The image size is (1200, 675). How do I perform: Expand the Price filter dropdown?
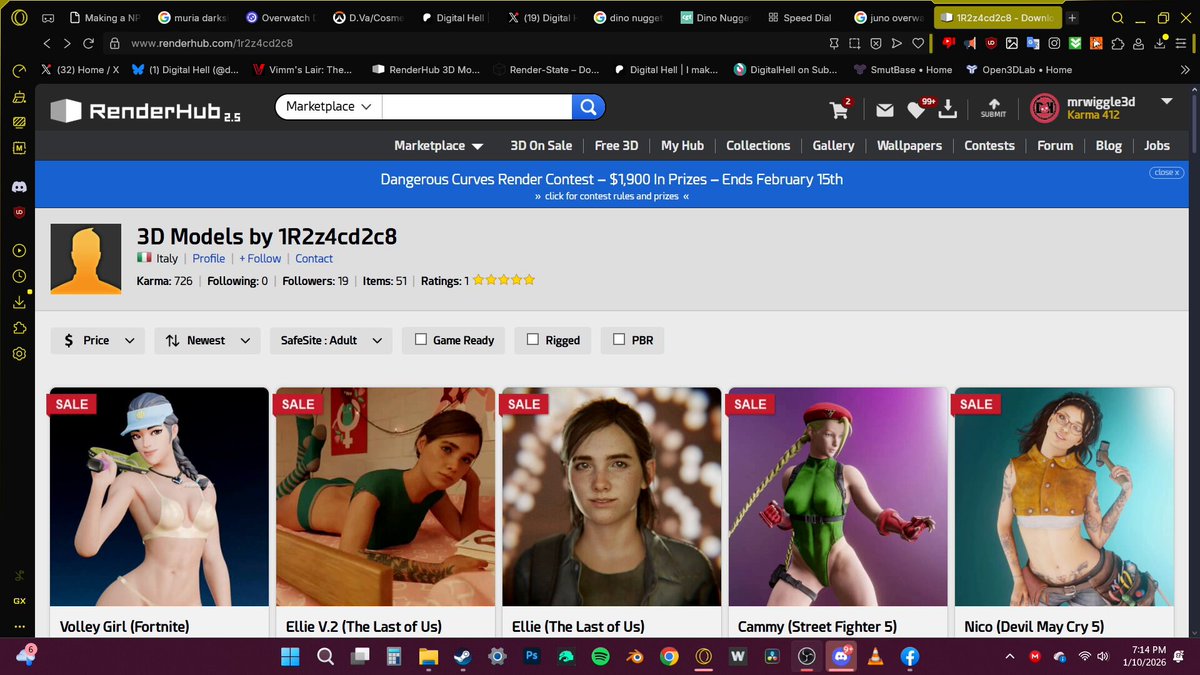click(98, 340)
